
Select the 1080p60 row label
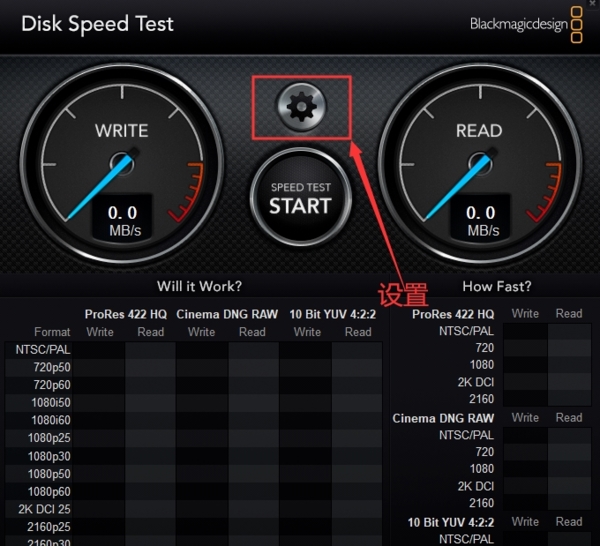pyautogui.click(x=49, y=491)
